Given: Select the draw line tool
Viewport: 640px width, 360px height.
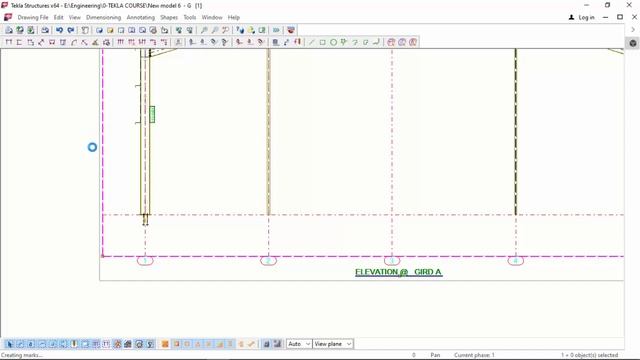Looking at the screenshot, I should [312, 42].
